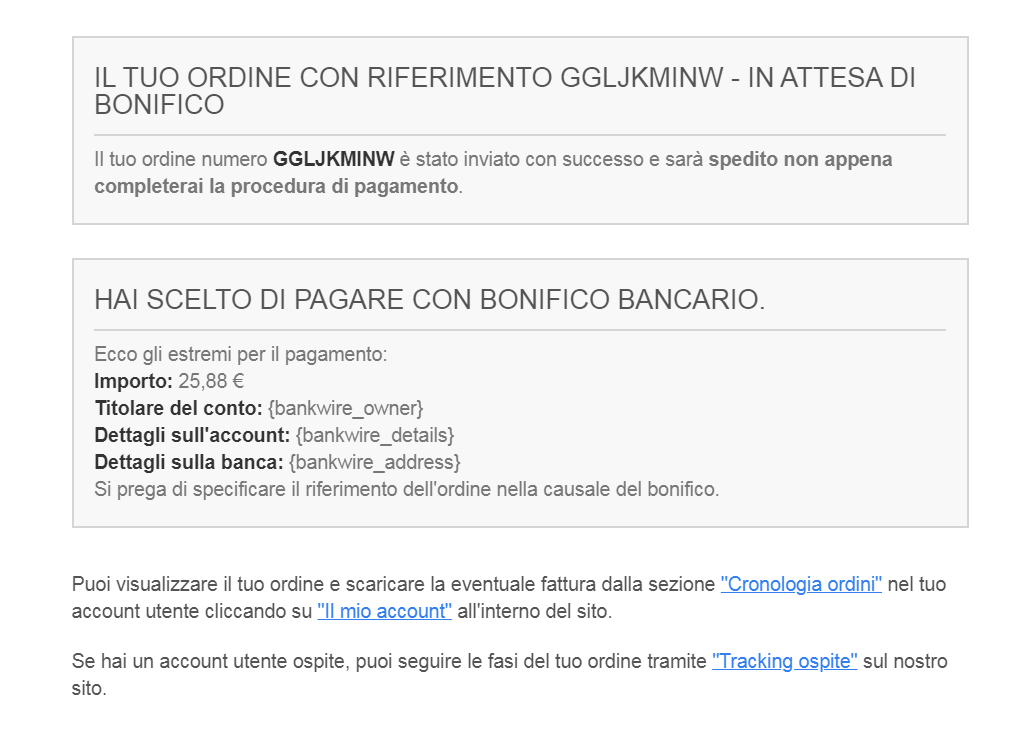Click the amount value 25,88 €
This screenshot has width=1015, height=729.
211,381
